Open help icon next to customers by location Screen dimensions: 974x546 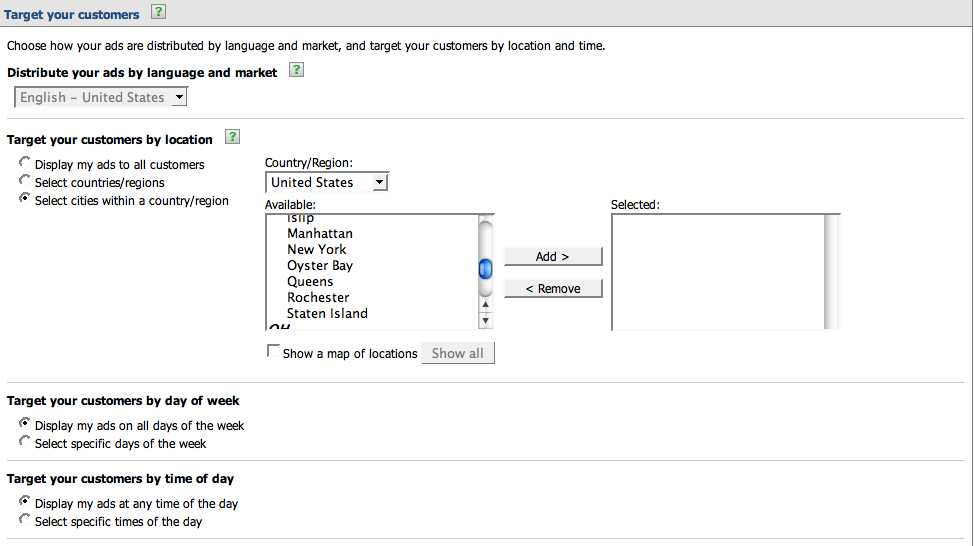(x=232, y=138)
